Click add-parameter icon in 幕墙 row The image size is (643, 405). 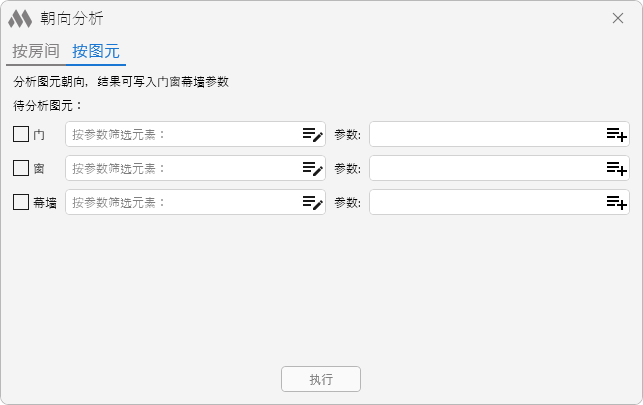(x=616, y=202)
